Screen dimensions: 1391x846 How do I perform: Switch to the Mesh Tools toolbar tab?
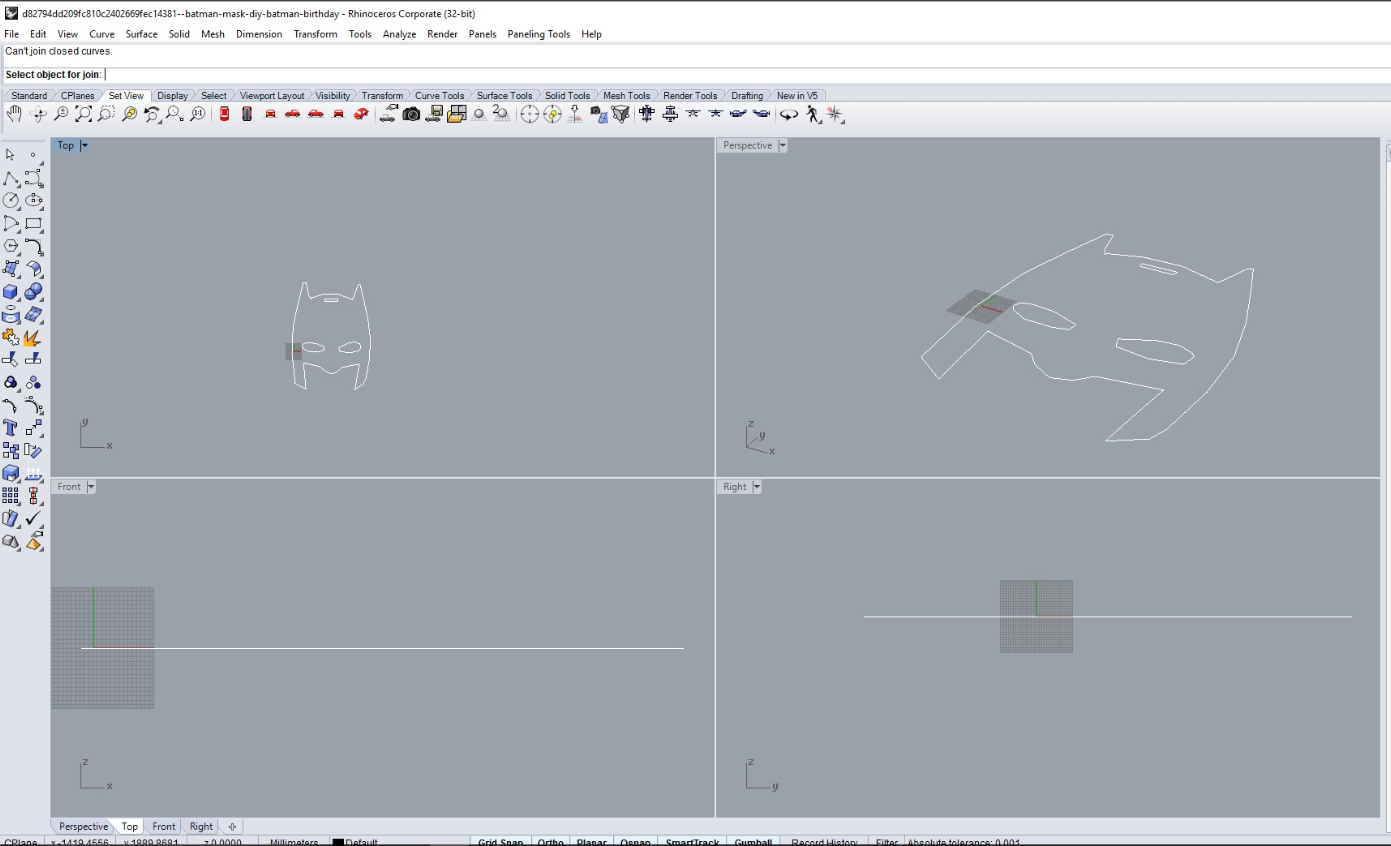pyautogui.click(x=626, y=96)
